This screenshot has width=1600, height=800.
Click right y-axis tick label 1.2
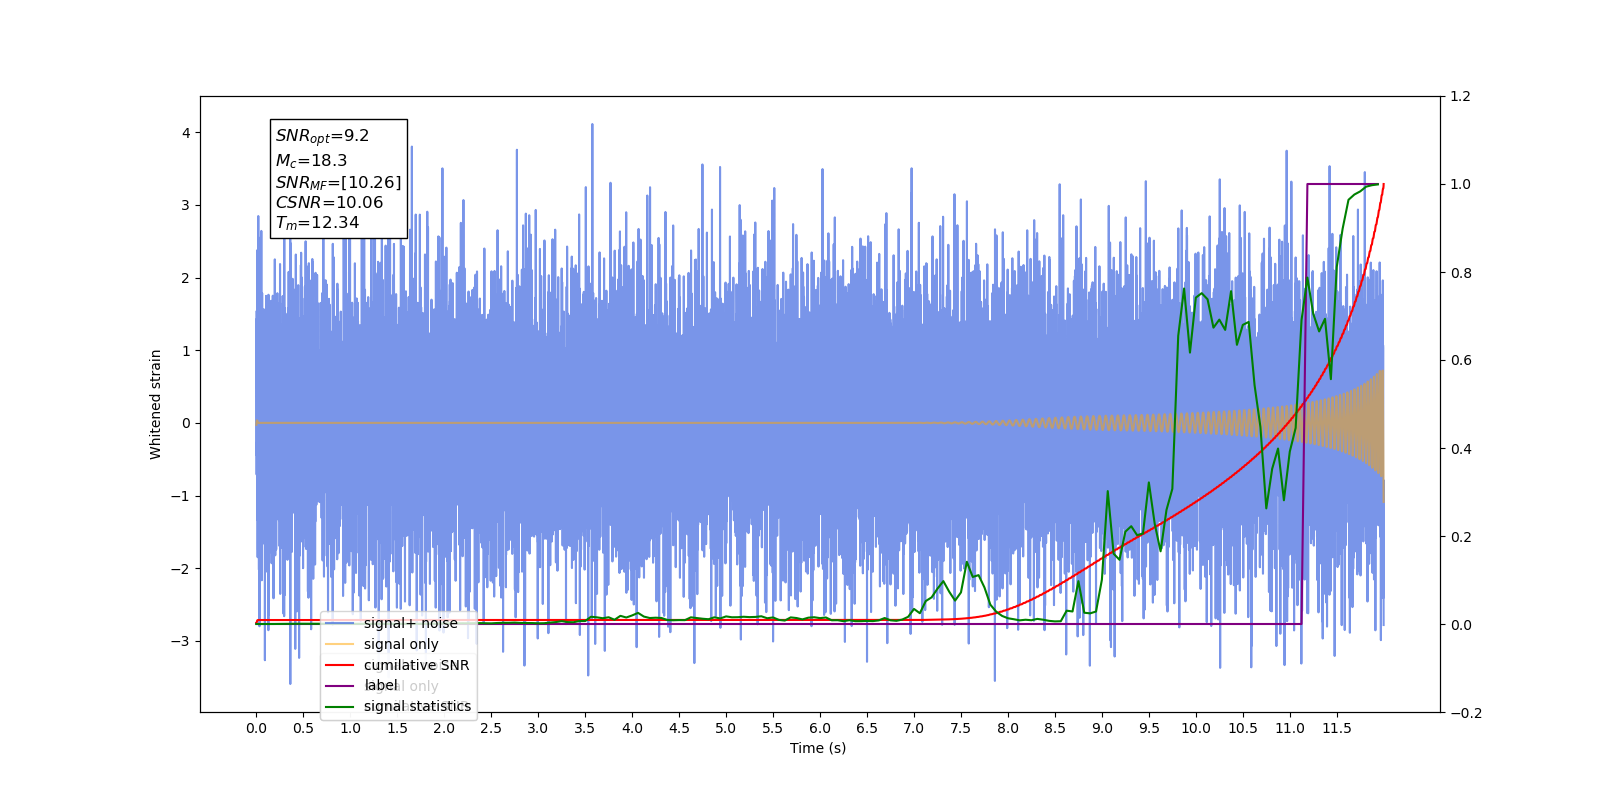(x=1460, y=97)
